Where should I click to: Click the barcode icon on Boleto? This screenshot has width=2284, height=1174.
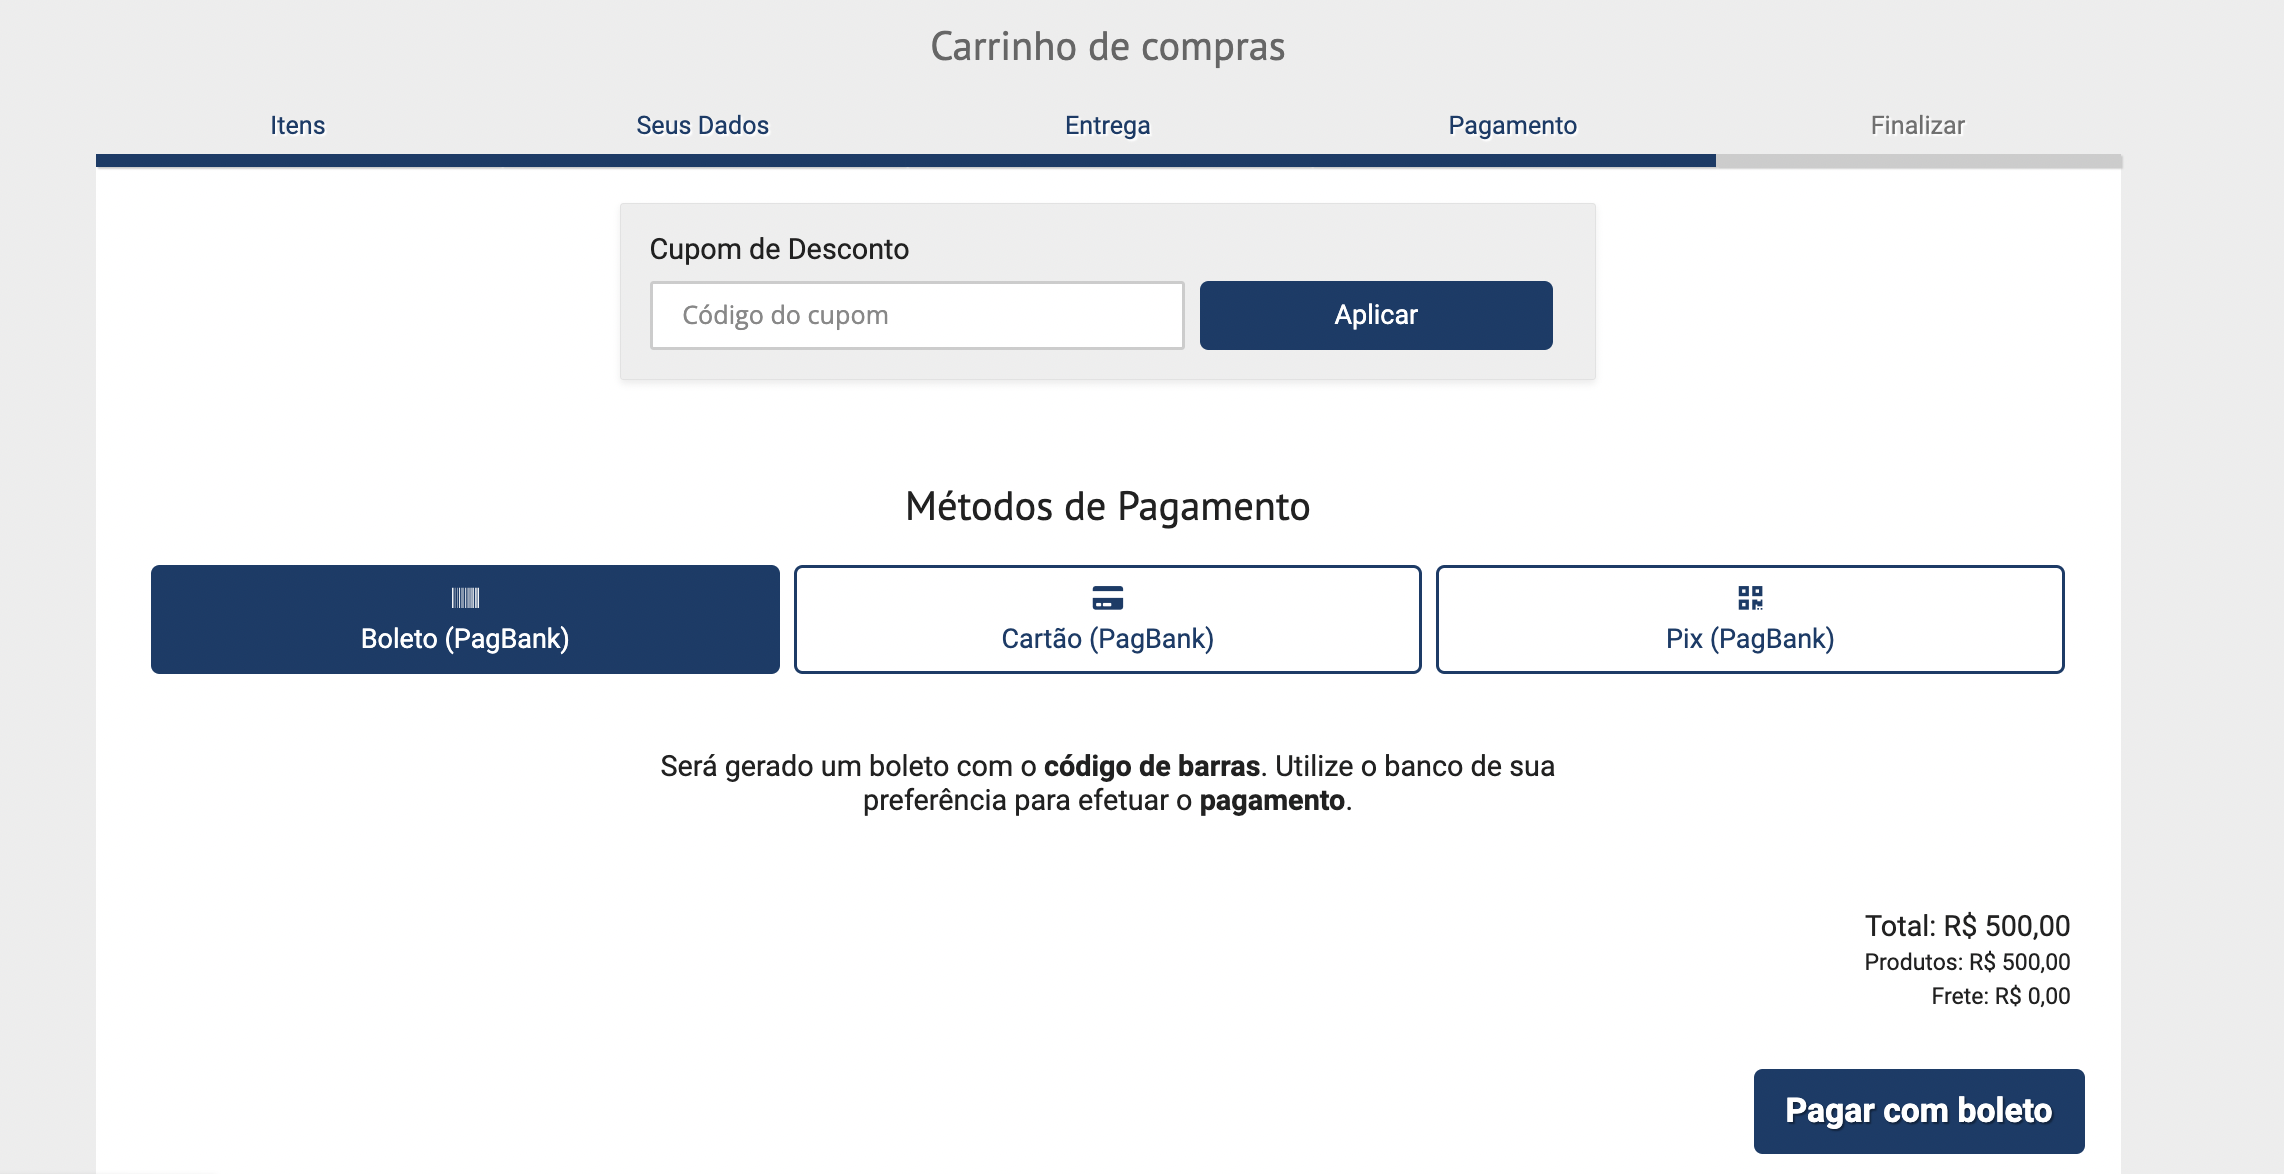[x=465, y=598]
